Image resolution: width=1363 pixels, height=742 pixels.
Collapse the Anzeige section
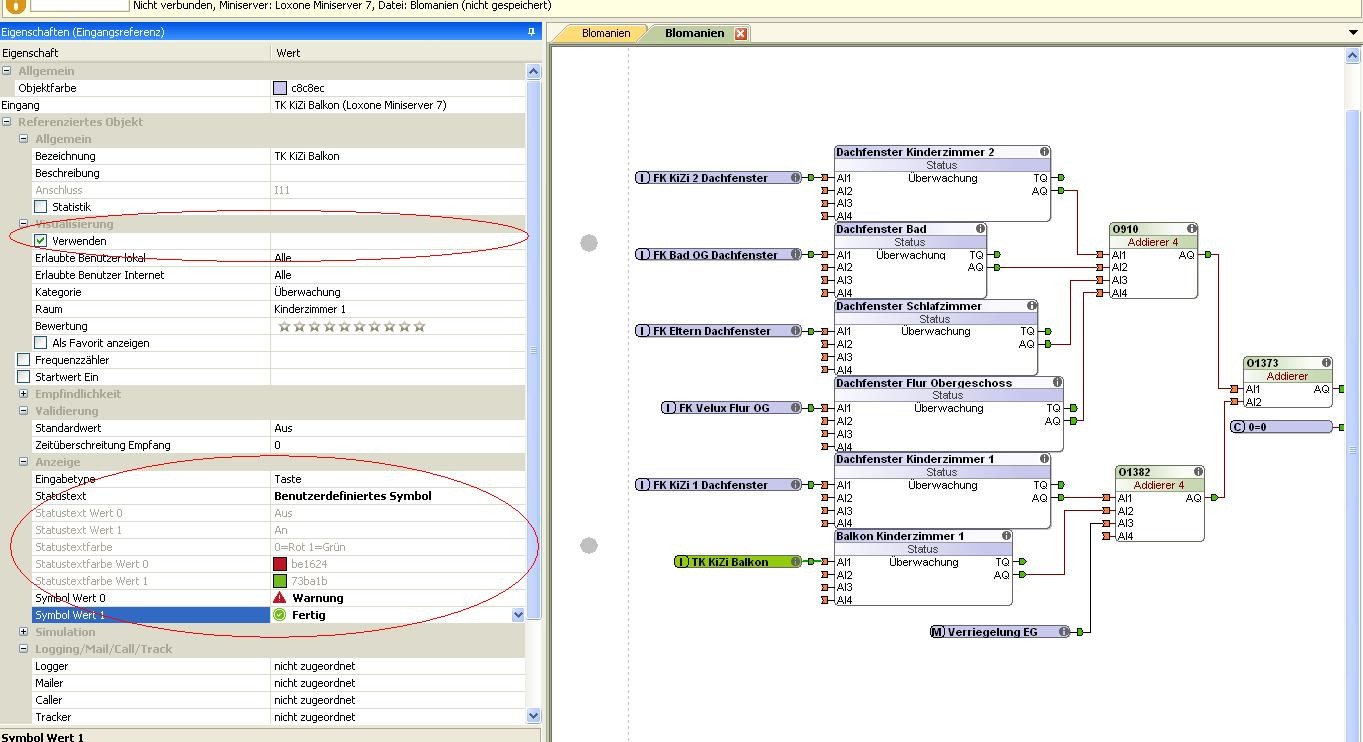click(x=24, y=462)
